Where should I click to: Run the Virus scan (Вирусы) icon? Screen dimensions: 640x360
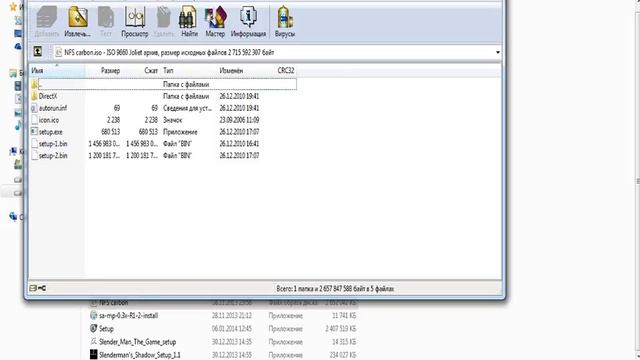(x=284, y=22)
